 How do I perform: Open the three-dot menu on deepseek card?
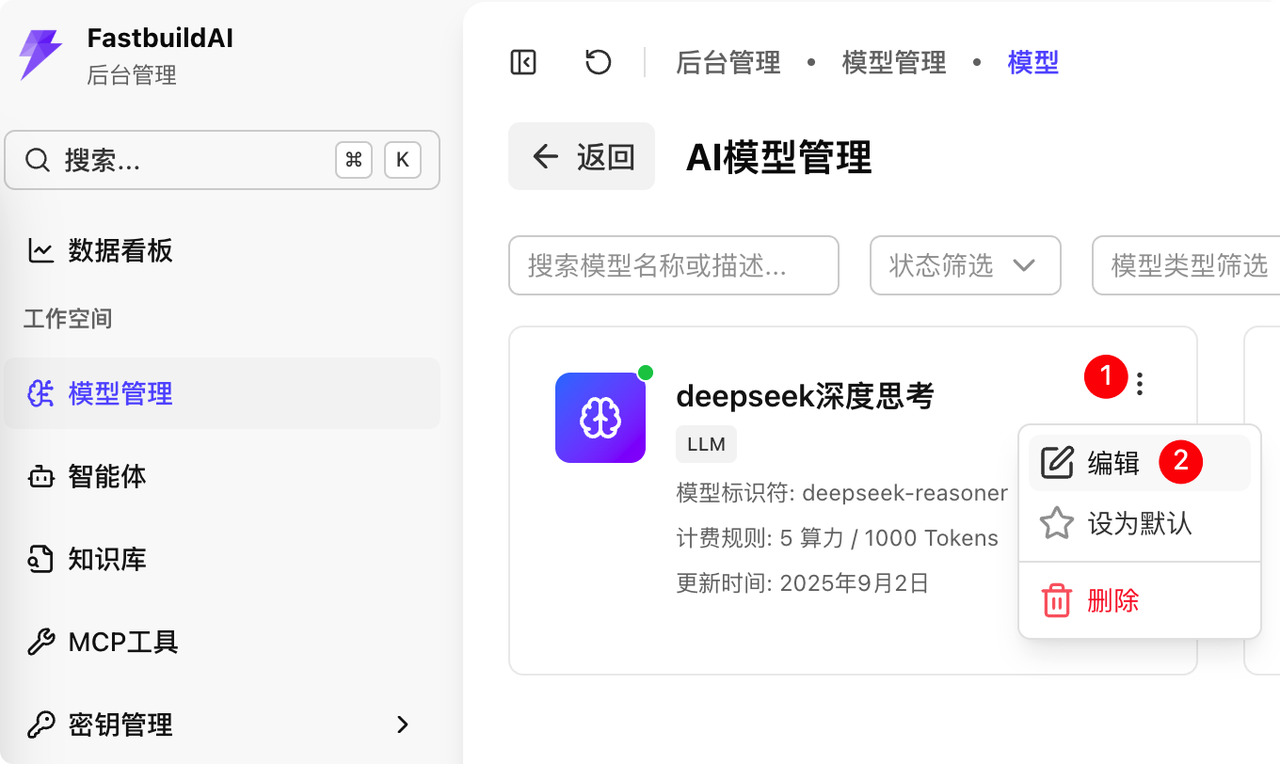tap(1139, 383)
